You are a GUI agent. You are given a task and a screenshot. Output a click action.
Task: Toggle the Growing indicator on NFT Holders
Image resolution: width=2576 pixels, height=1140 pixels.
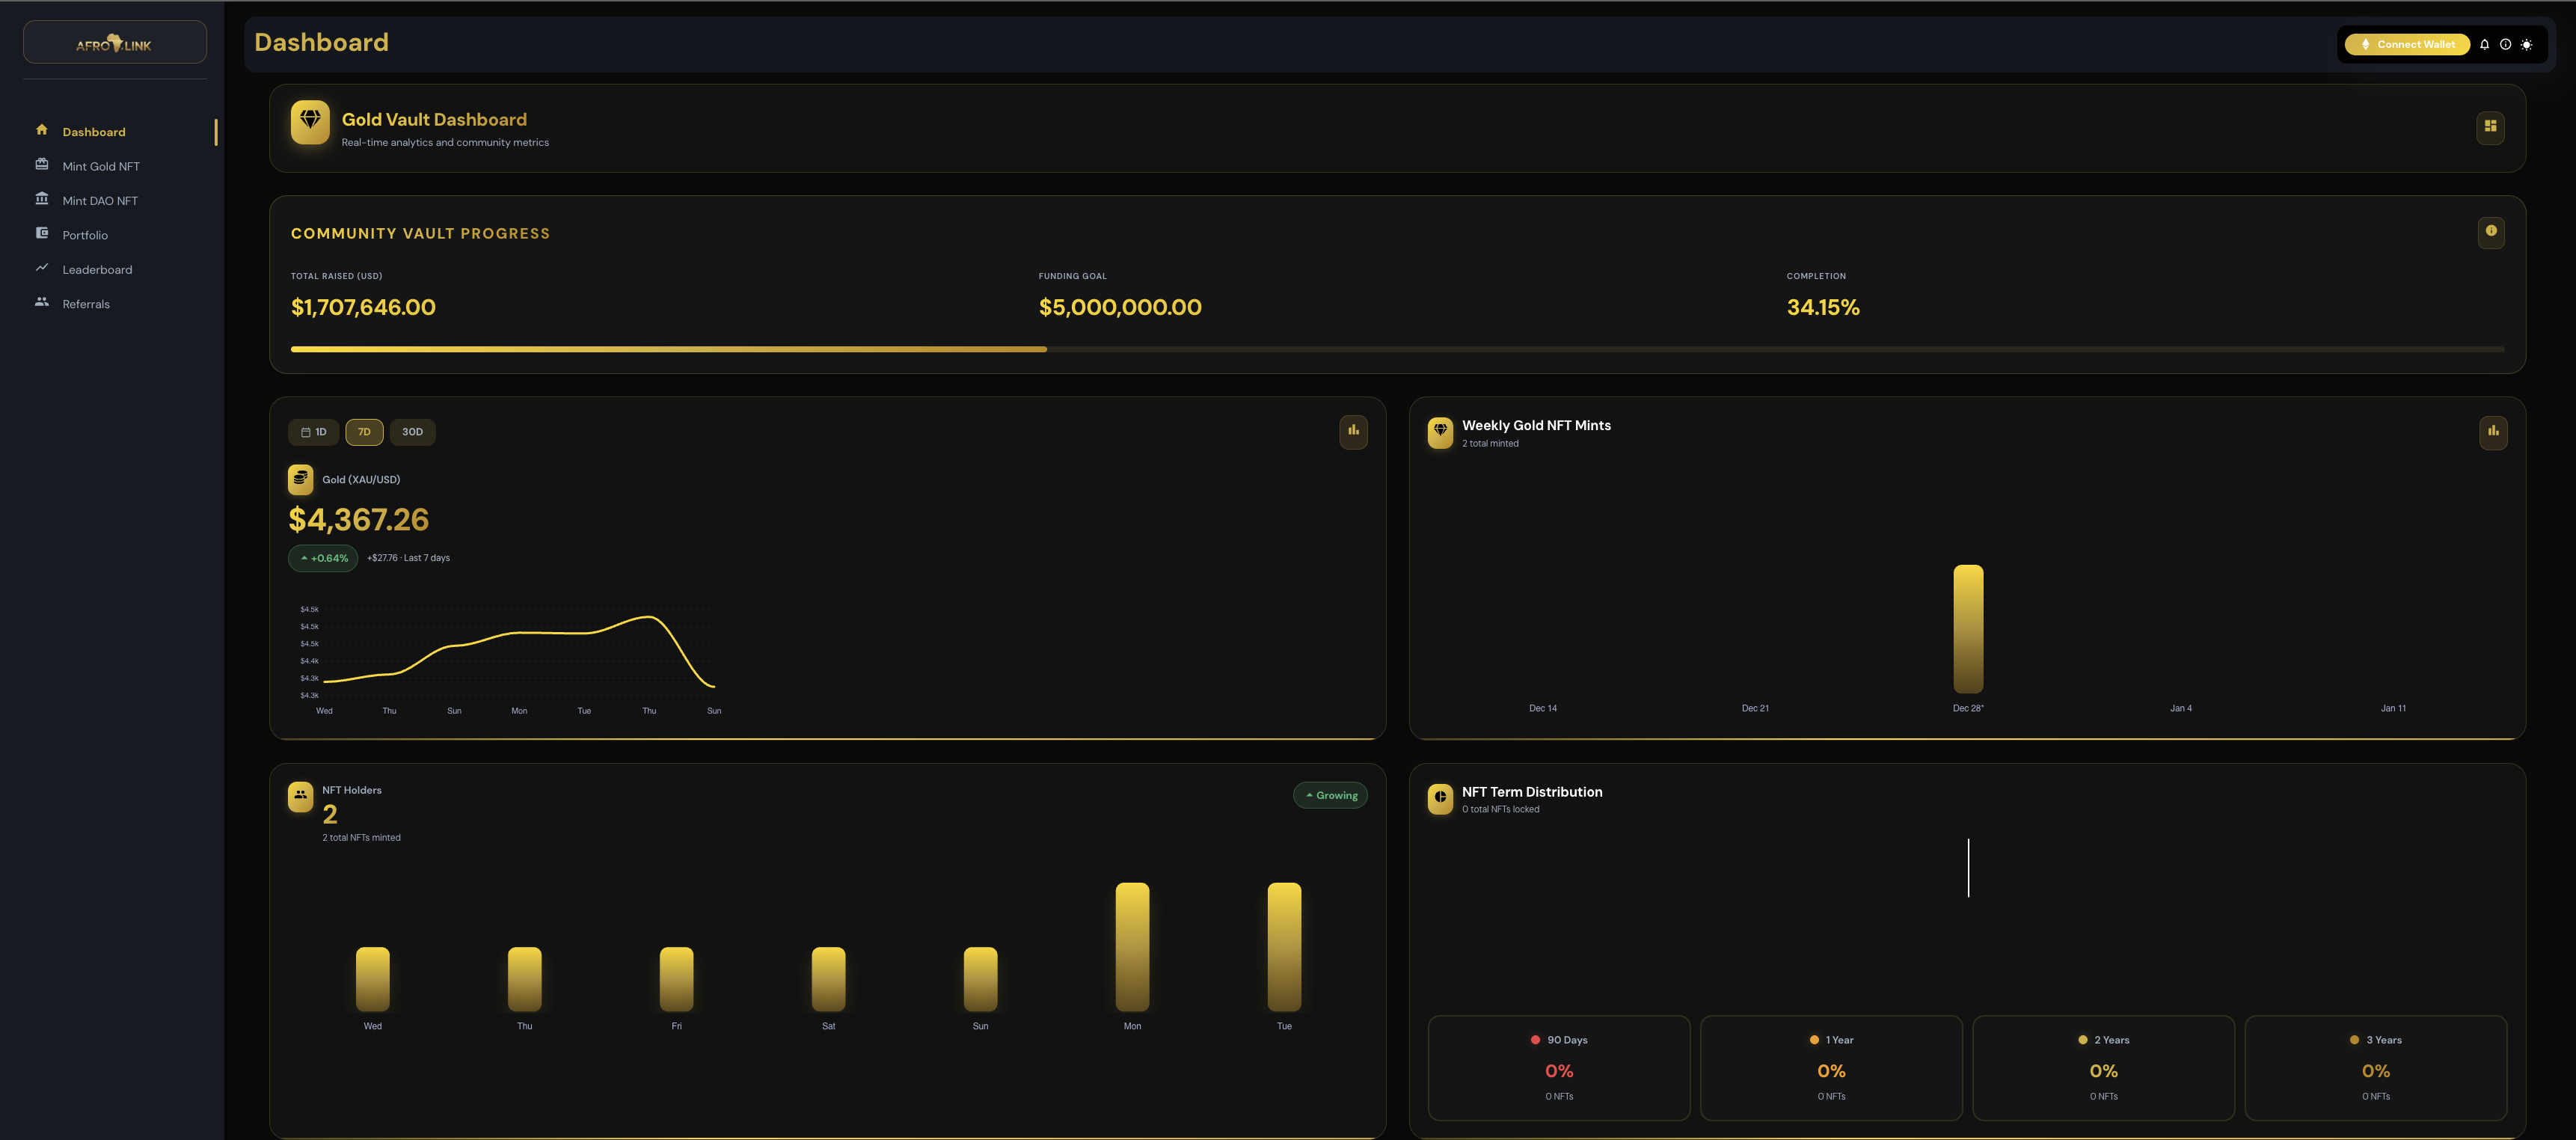1330,795
